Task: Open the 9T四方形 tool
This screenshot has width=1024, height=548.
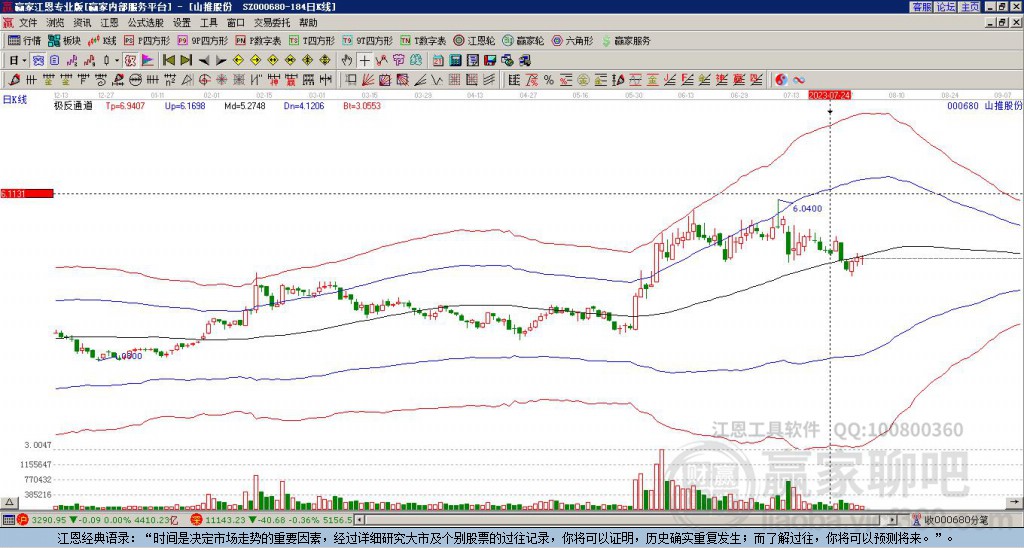Action: pyautogui.click(x=368, y=40)
